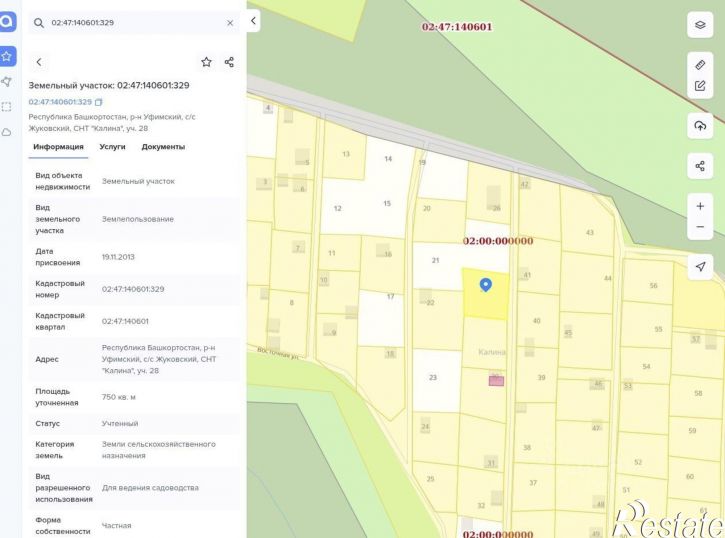
Task: Zoom in with the plus button
Action: tap(700, 206)
